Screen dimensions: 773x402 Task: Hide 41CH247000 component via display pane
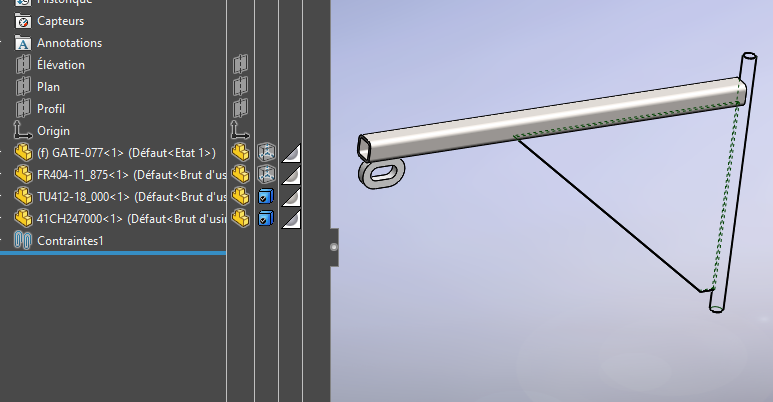[241, 219]
